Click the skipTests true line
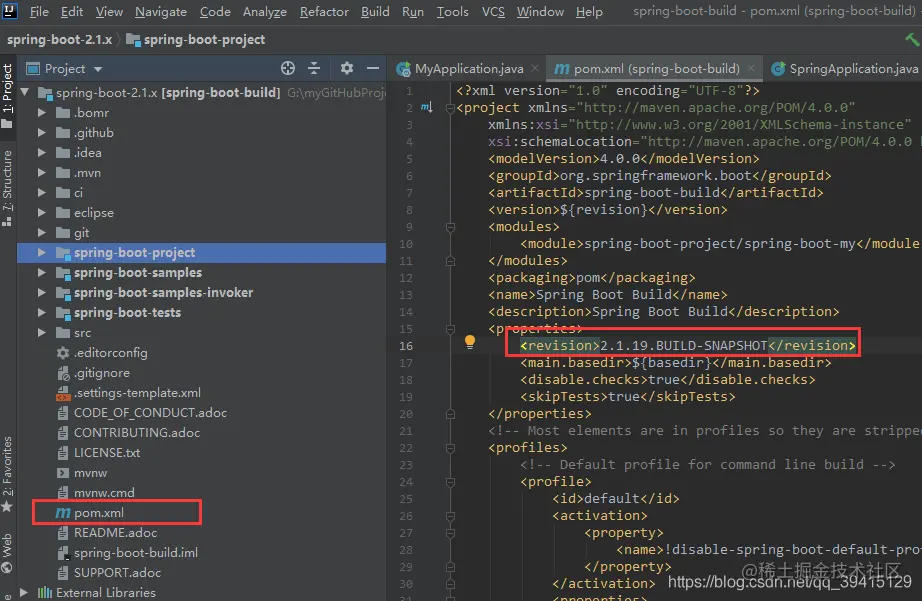Image resolution: width=922 pixels, height=601 pixels. coord(627,397)
